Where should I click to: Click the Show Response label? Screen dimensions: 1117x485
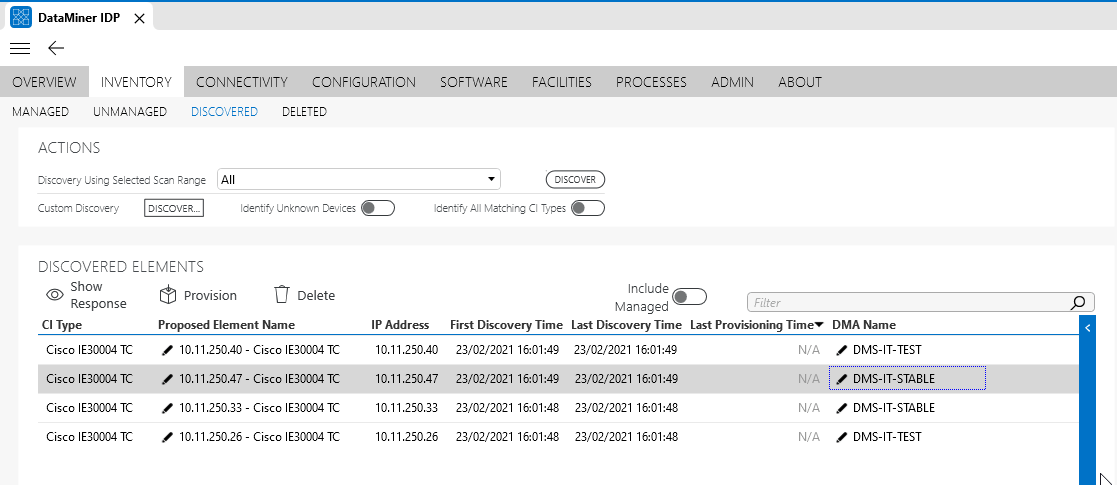tap(98, 295)
